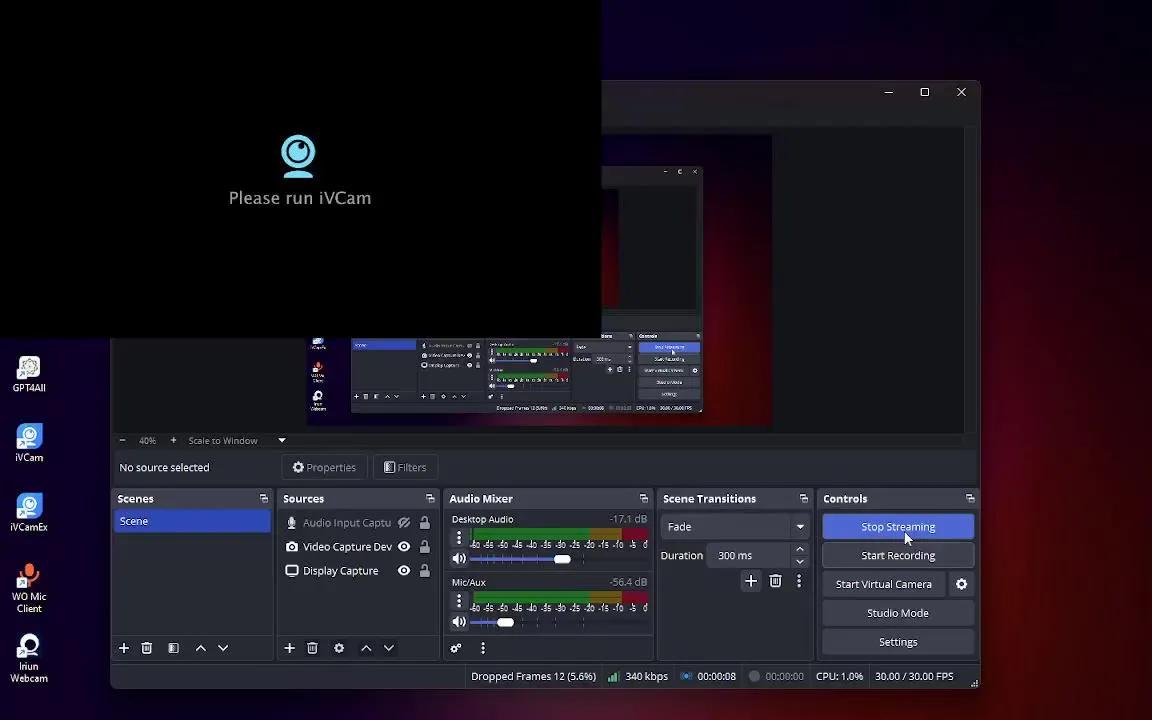Screen dimensions: 1152x720
Task: Add a new source with plus icon
Action: point(289,648)
